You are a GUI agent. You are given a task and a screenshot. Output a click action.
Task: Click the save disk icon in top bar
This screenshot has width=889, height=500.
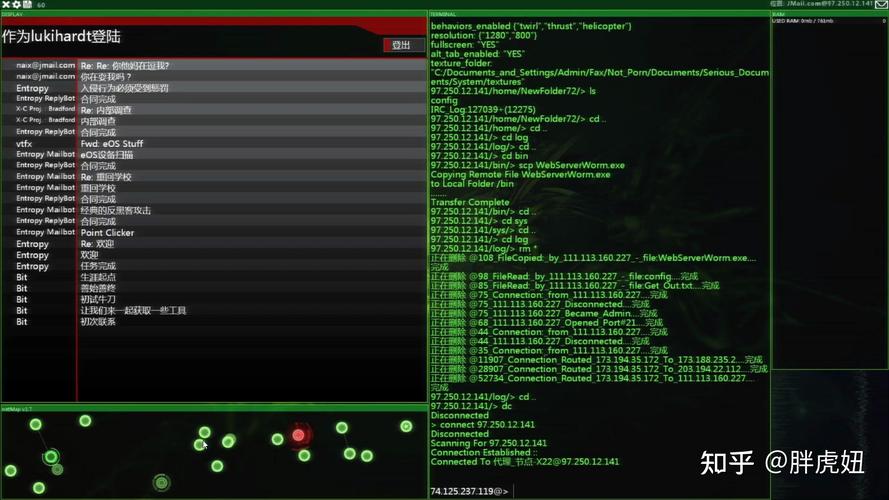pos(28,5)
